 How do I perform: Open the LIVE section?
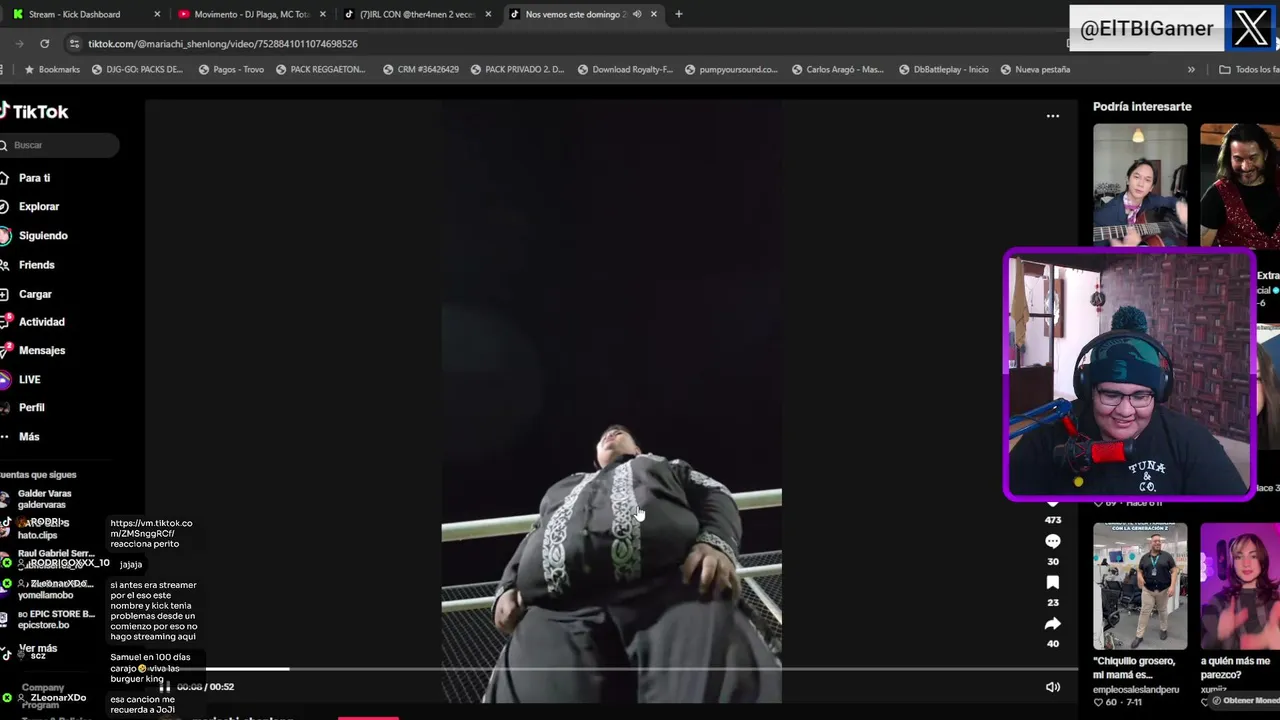click(x=21, y=379)
